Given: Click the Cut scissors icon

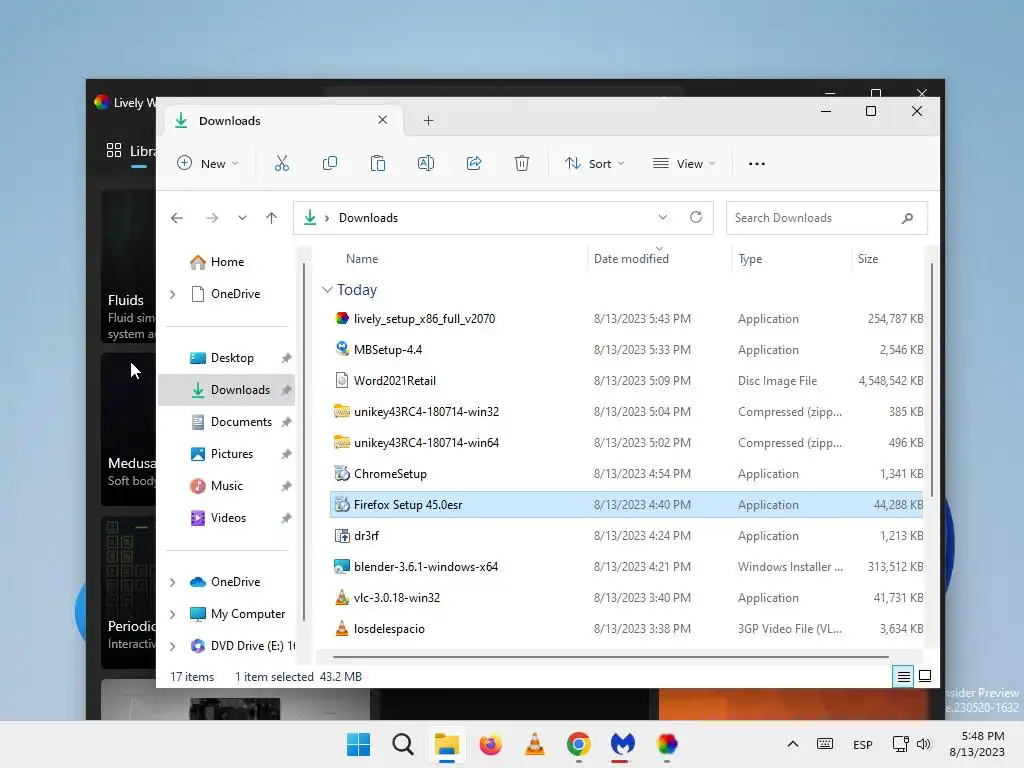Looking at the screenshot, I should coord(281,163).
